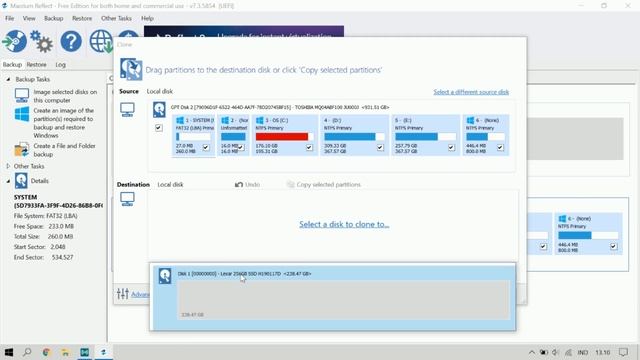Toggle checkbox for partition 6 (None) in Clone dialog
The height and width of the screenshot is (360, 640).
pos(500,147)
